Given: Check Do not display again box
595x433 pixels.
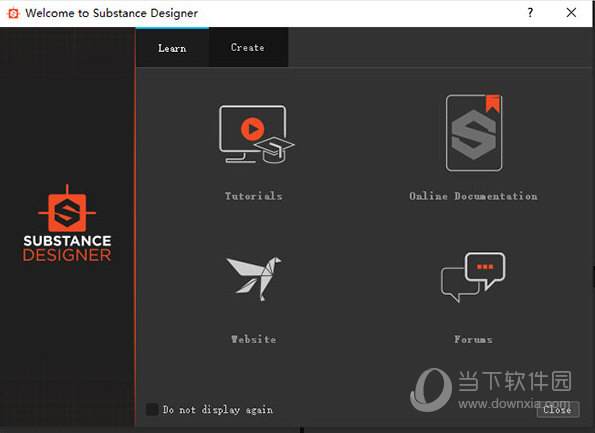Looking at the screenshot, I should 152,409.
